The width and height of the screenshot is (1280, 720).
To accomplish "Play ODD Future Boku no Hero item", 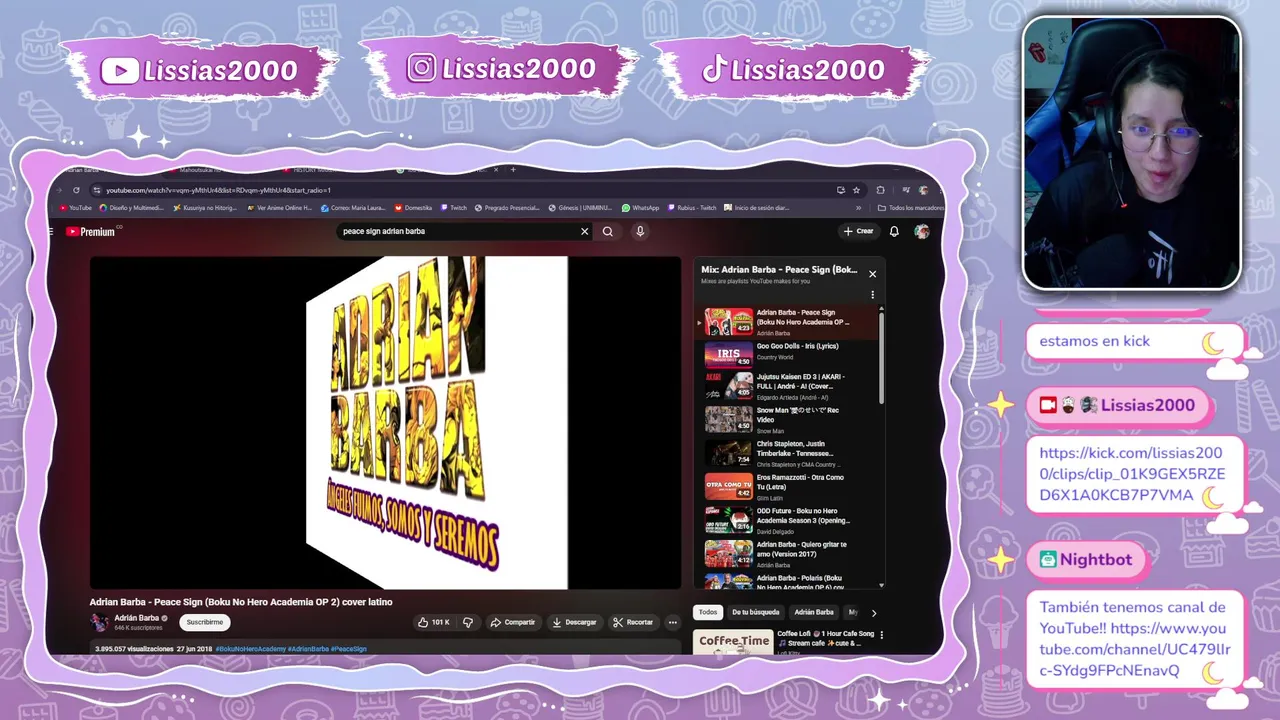I will (788, 520).
